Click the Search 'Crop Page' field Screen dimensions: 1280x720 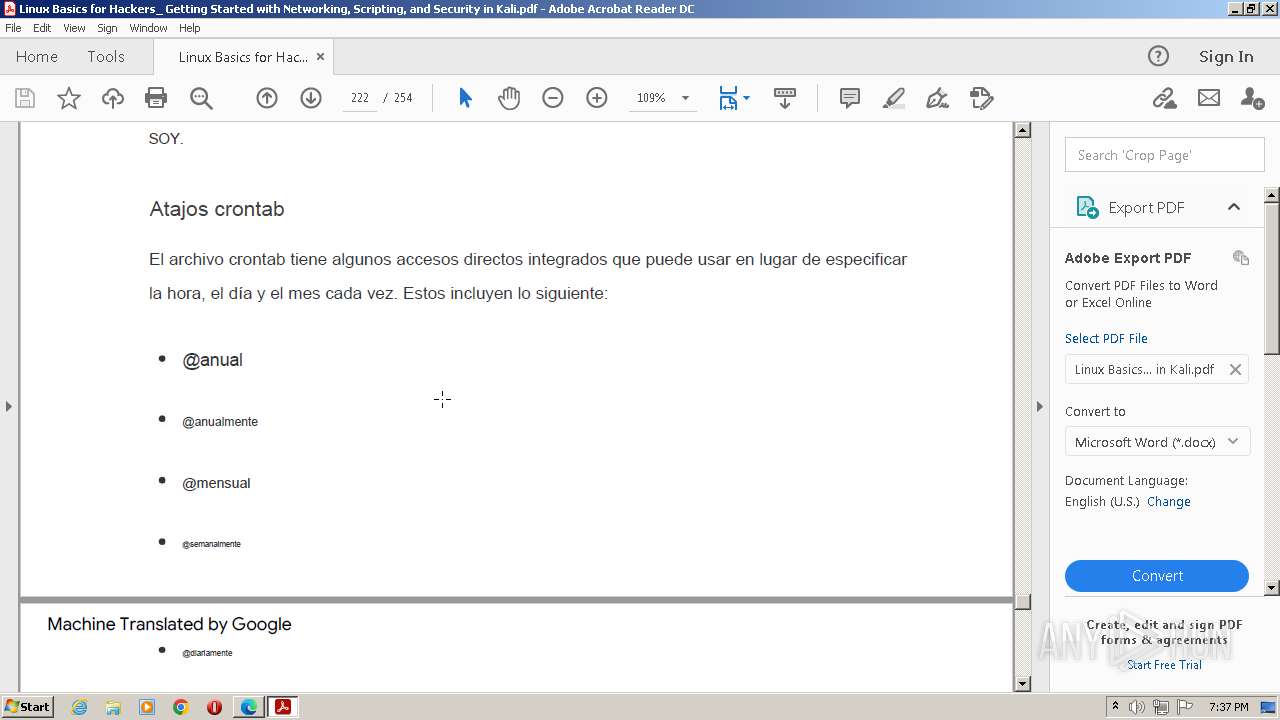click(x=1165, y=155)
